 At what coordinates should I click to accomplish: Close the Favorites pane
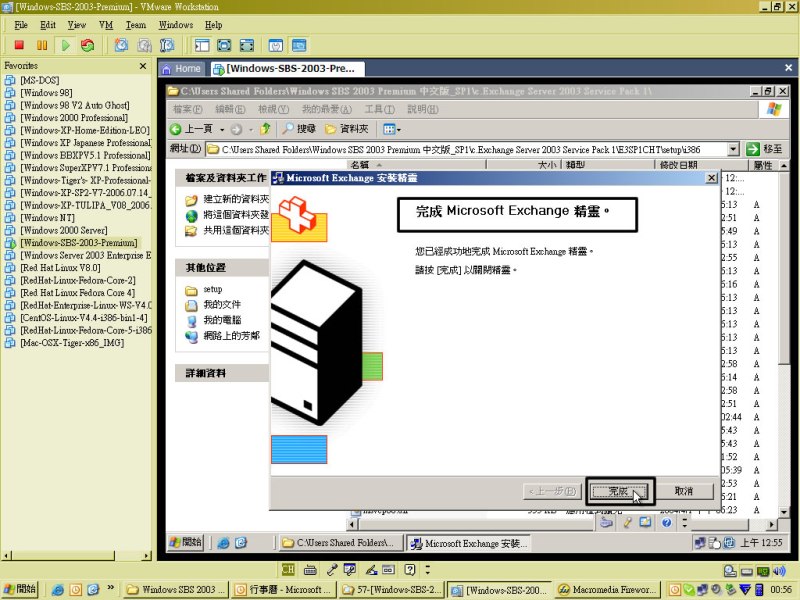[x=143, y=66]
